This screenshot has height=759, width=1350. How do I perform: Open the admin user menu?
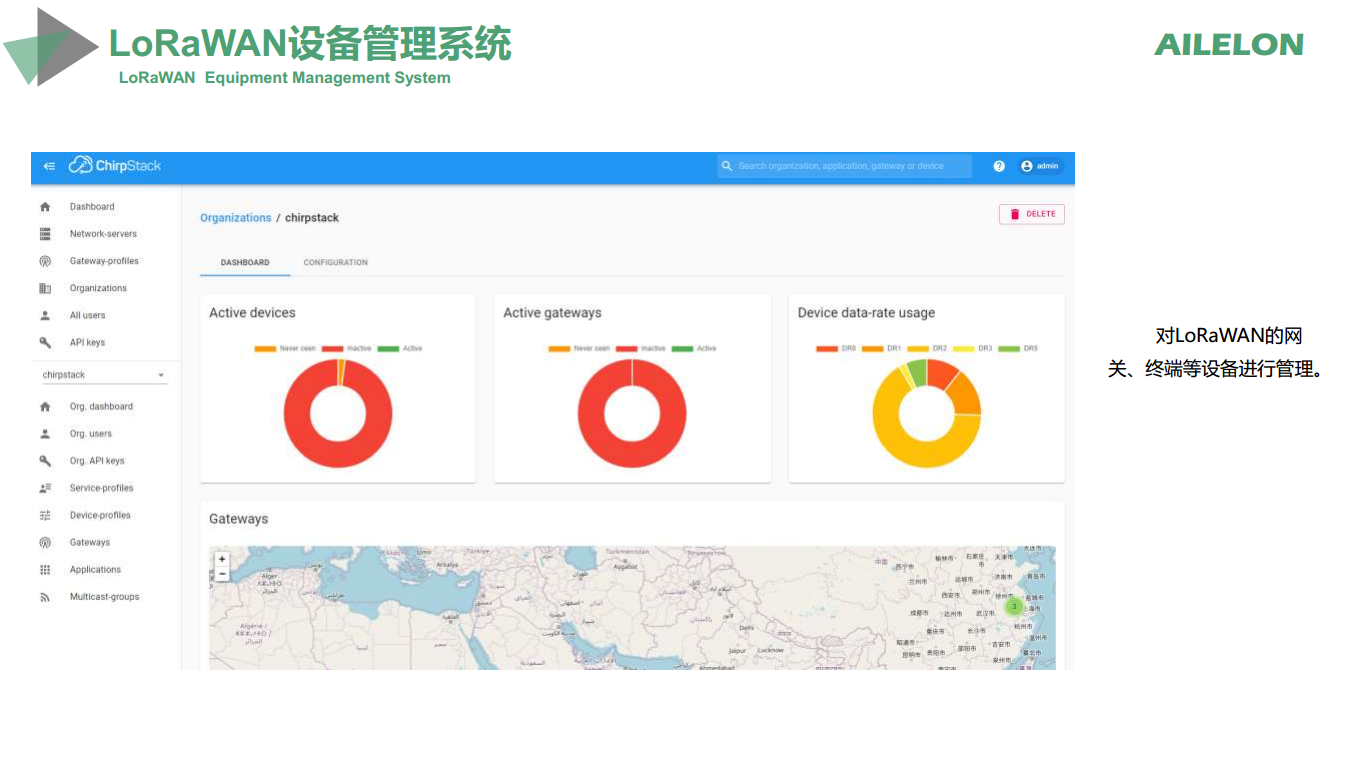click(1040, 166)
